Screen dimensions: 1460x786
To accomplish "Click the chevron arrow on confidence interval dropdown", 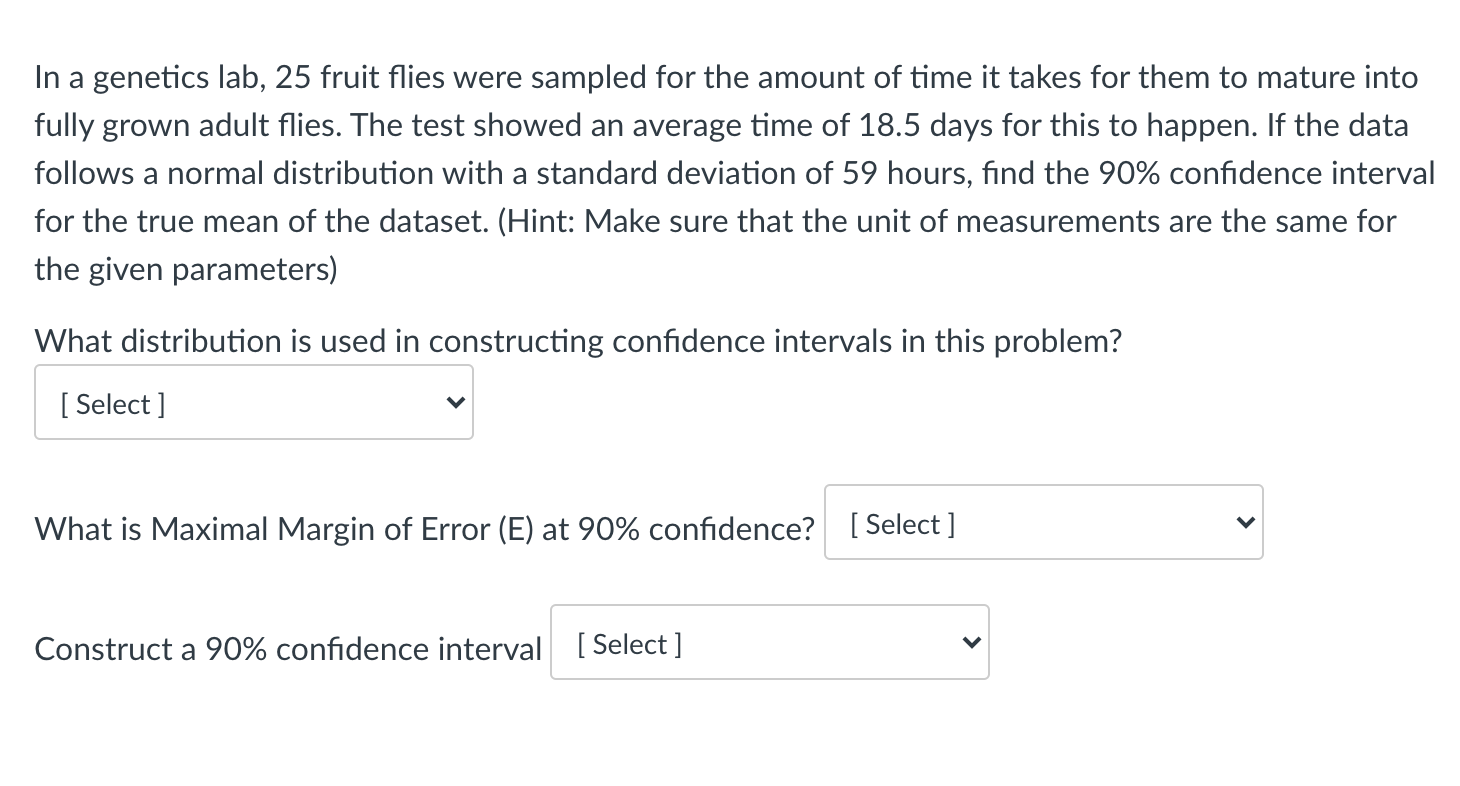I will pos(971,642).
